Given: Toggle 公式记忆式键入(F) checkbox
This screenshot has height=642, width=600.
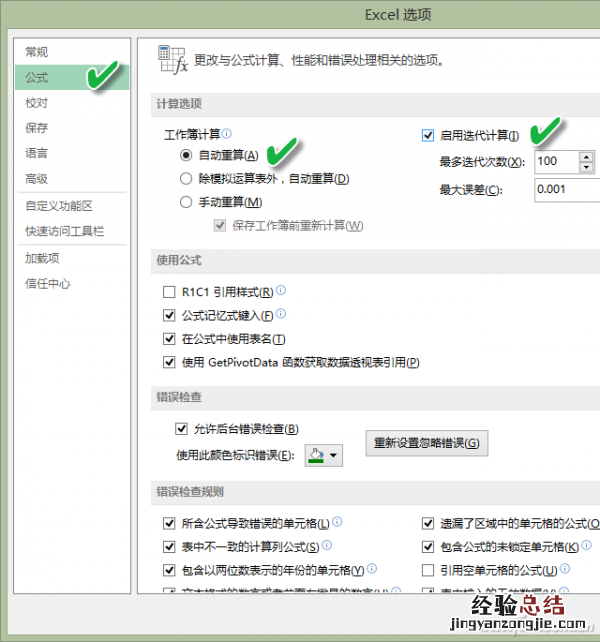Looking at the screenshot, I should click(x=169, y=315).
